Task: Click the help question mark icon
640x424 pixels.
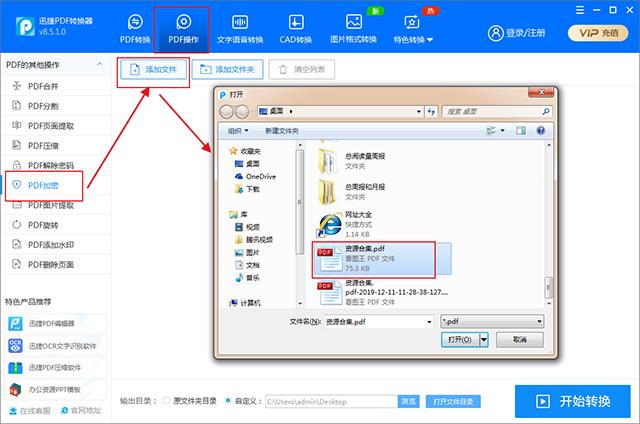Action: (540, 131)
